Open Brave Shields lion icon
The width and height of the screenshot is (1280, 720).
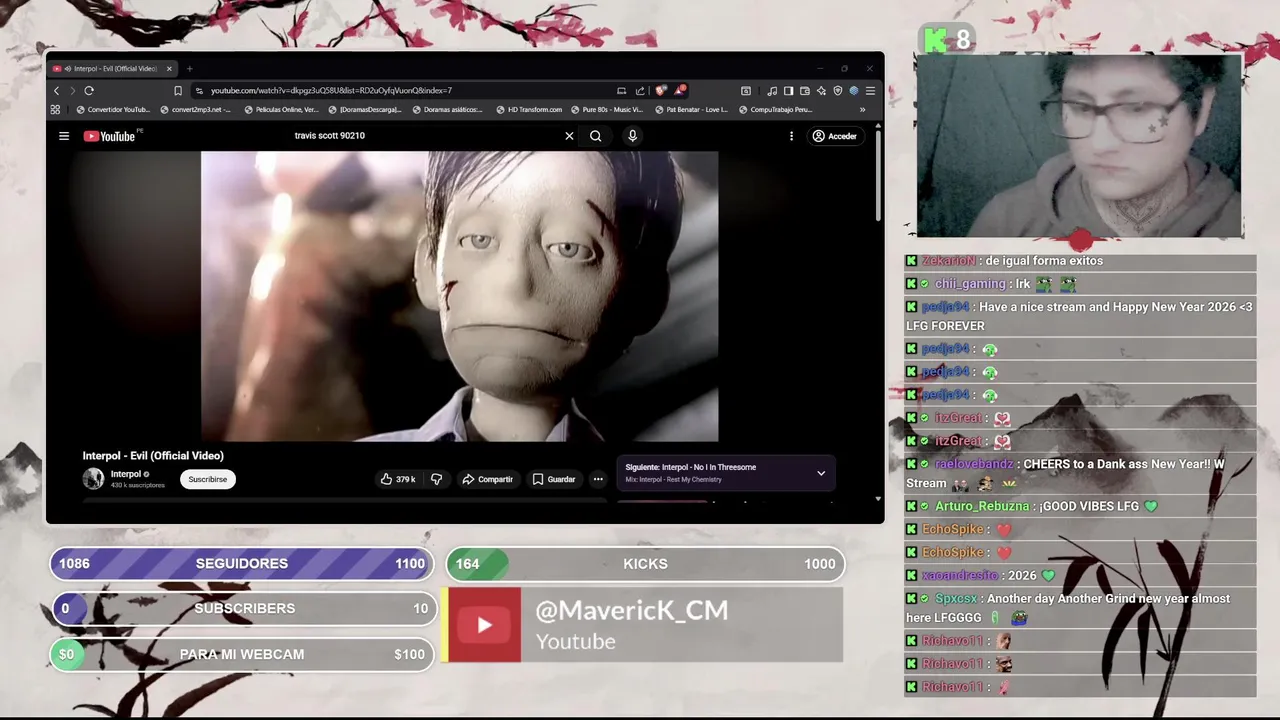coord(660,90)
